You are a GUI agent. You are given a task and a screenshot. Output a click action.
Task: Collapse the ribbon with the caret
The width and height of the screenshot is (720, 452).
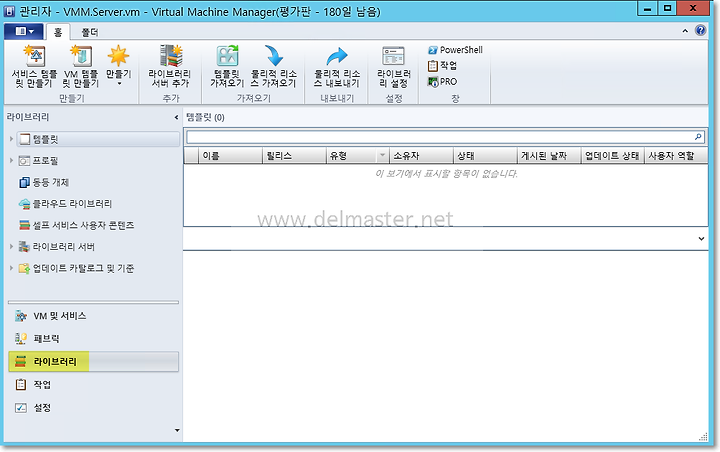click(685, 31)
